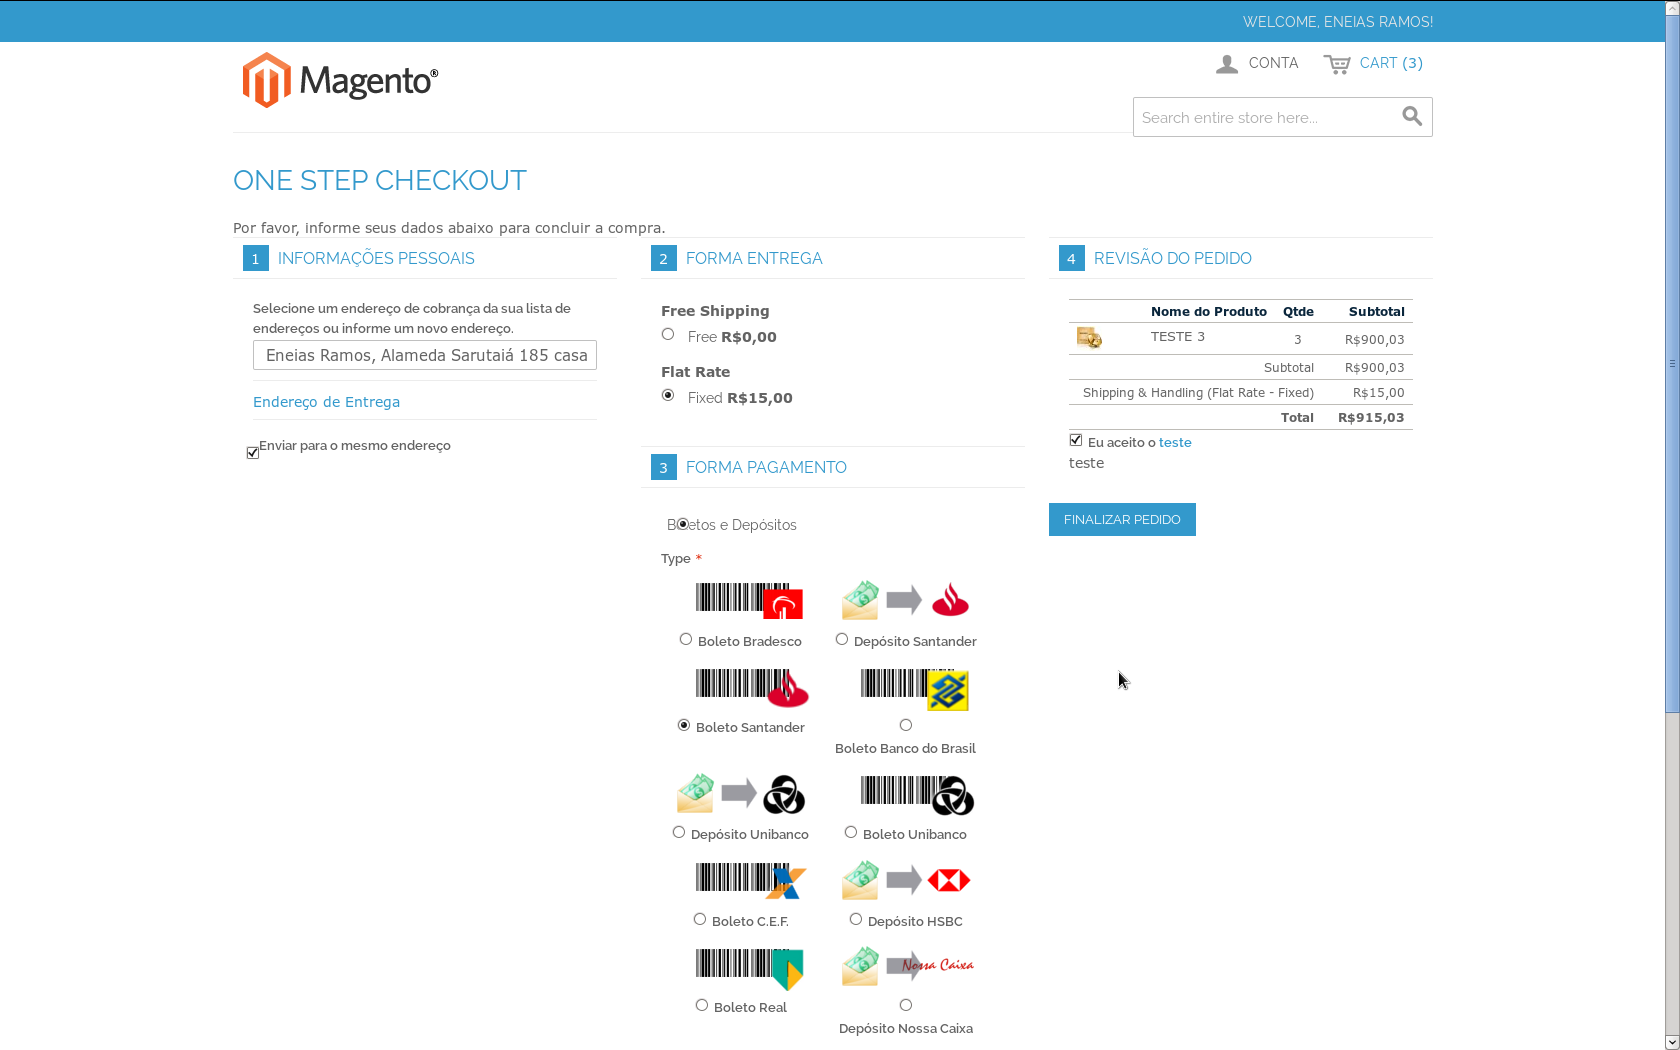The image size is (1680, 1050).
Task: Click 'WELCOME, ENEIAS RAMOS!' text
Action: [x=1338, y=21]
